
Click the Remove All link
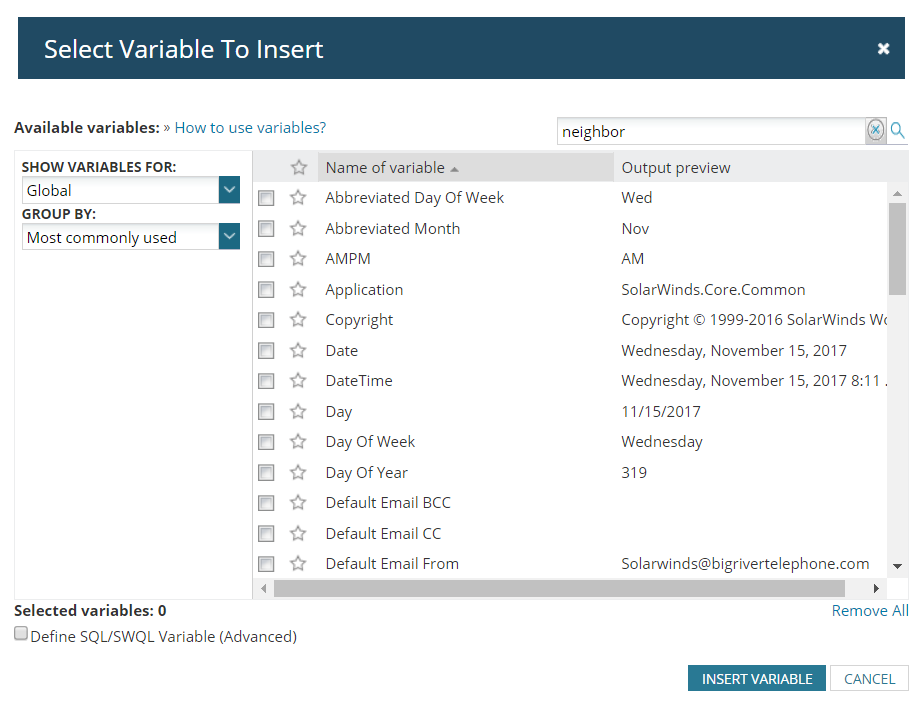[870, 611]
